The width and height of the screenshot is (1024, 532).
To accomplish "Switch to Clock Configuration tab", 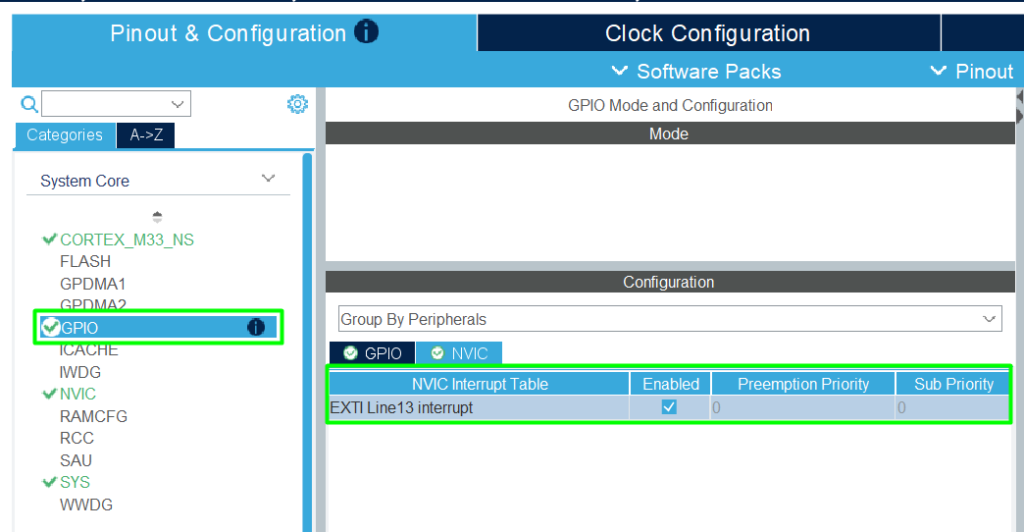I will pyautogui.click(x=707, y=33).
